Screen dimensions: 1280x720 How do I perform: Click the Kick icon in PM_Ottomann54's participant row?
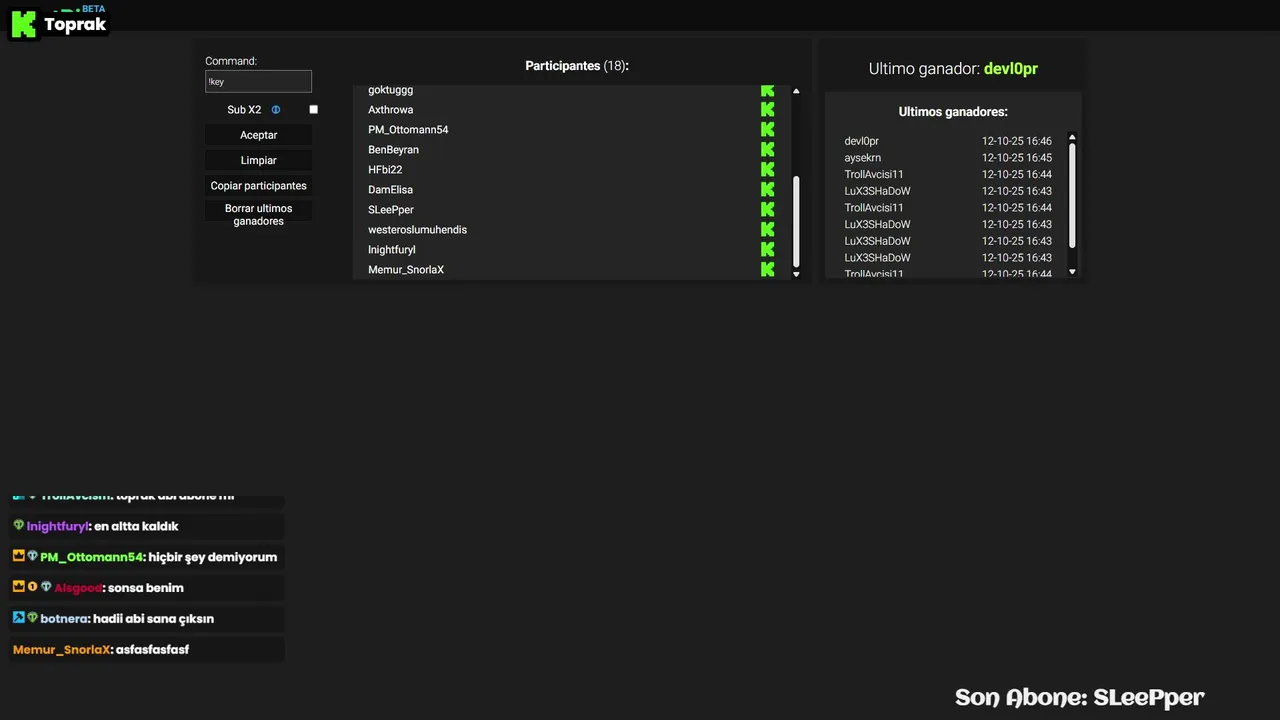(767, 130)
